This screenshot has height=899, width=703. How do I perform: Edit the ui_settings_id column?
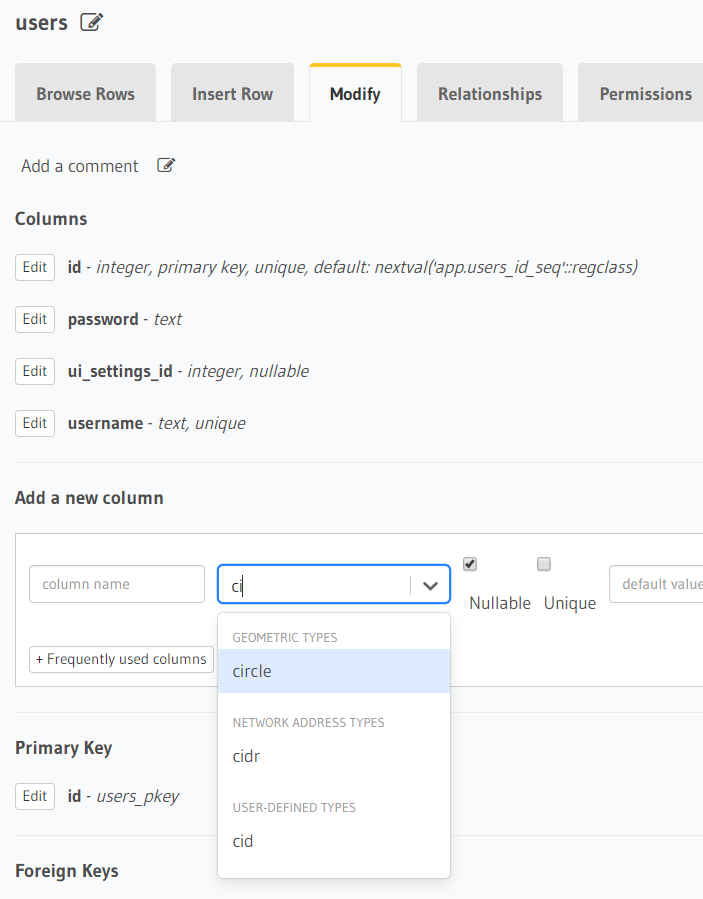35,371
